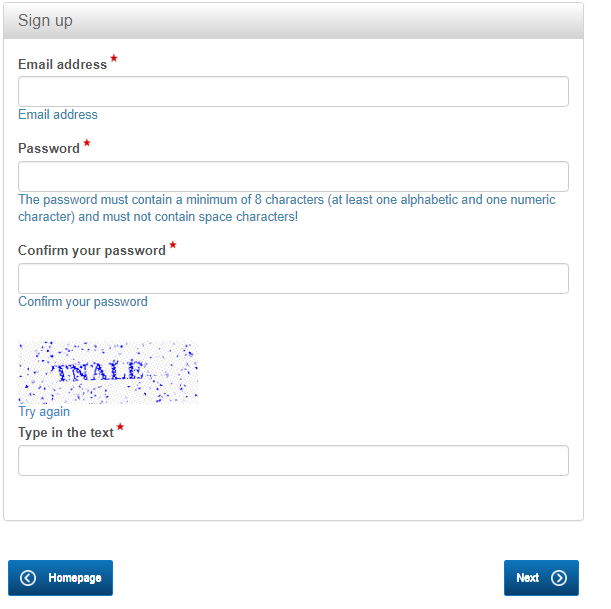Focus the captcha text input field

pos(293,460)
